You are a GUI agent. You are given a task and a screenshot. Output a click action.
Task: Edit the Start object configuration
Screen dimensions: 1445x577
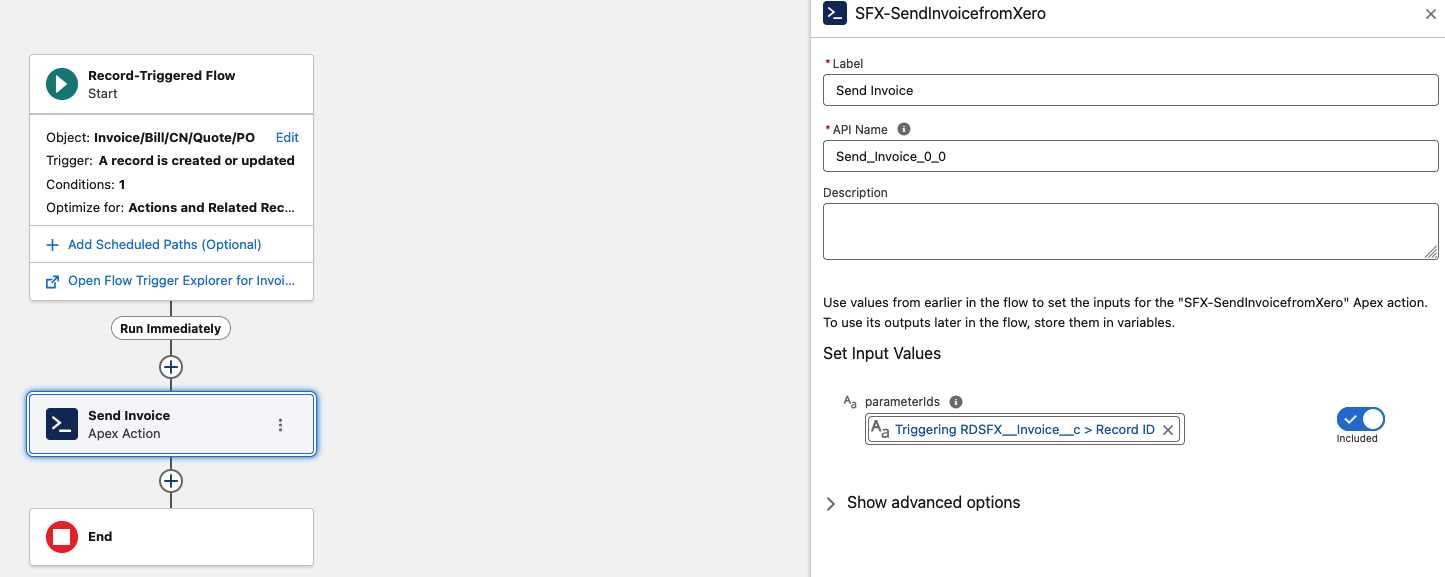(287, 138)
